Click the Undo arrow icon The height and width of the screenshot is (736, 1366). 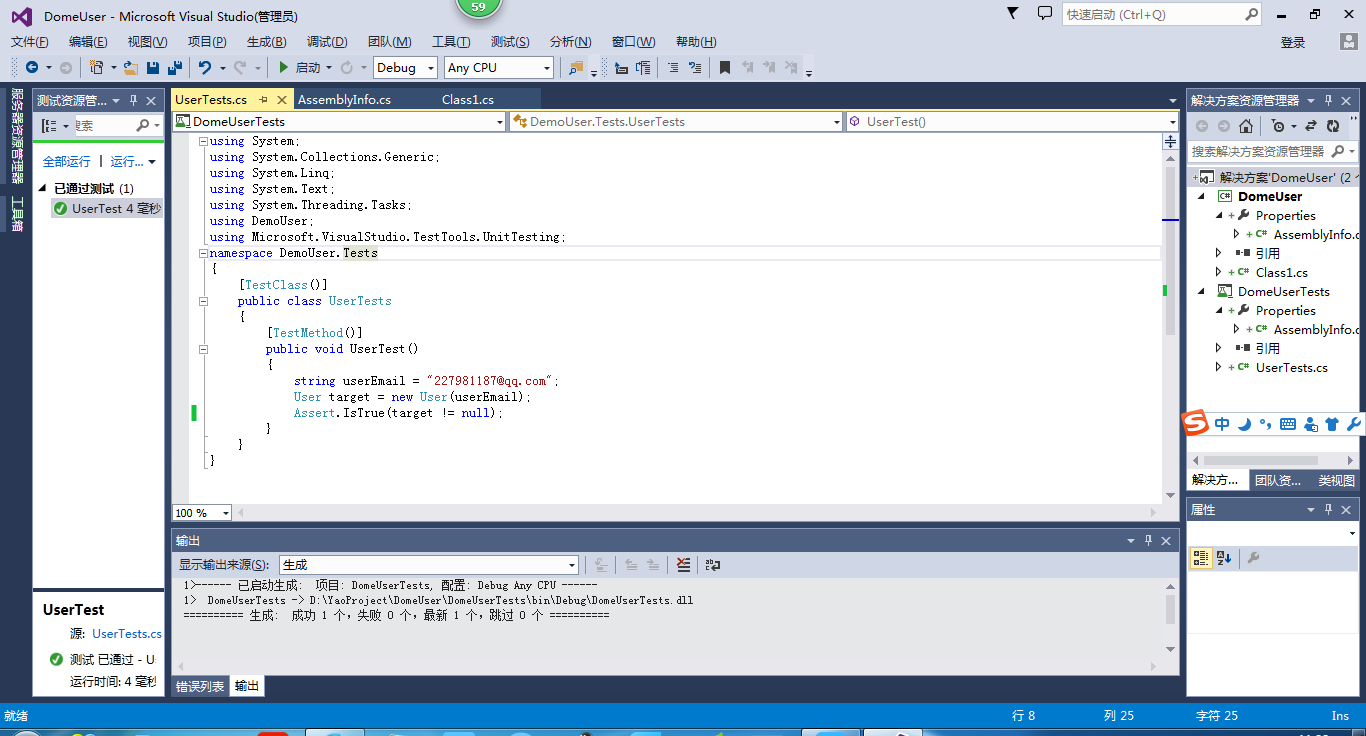pyautogui.click(x=205, y=68)
